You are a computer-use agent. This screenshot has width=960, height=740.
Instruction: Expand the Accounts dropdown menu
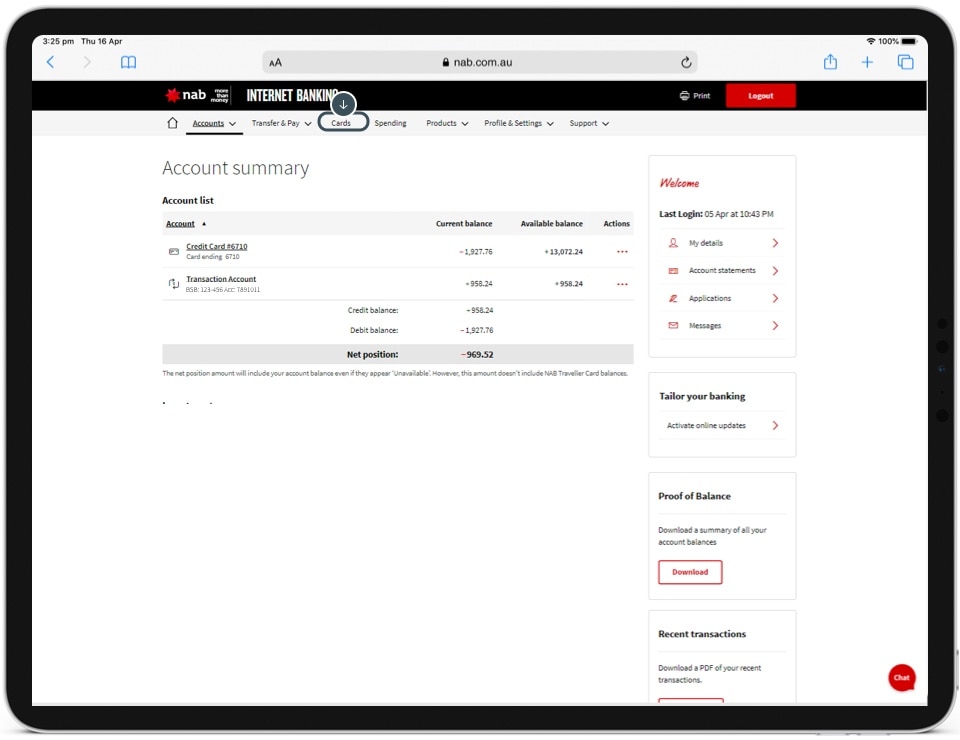click(214, 124)
